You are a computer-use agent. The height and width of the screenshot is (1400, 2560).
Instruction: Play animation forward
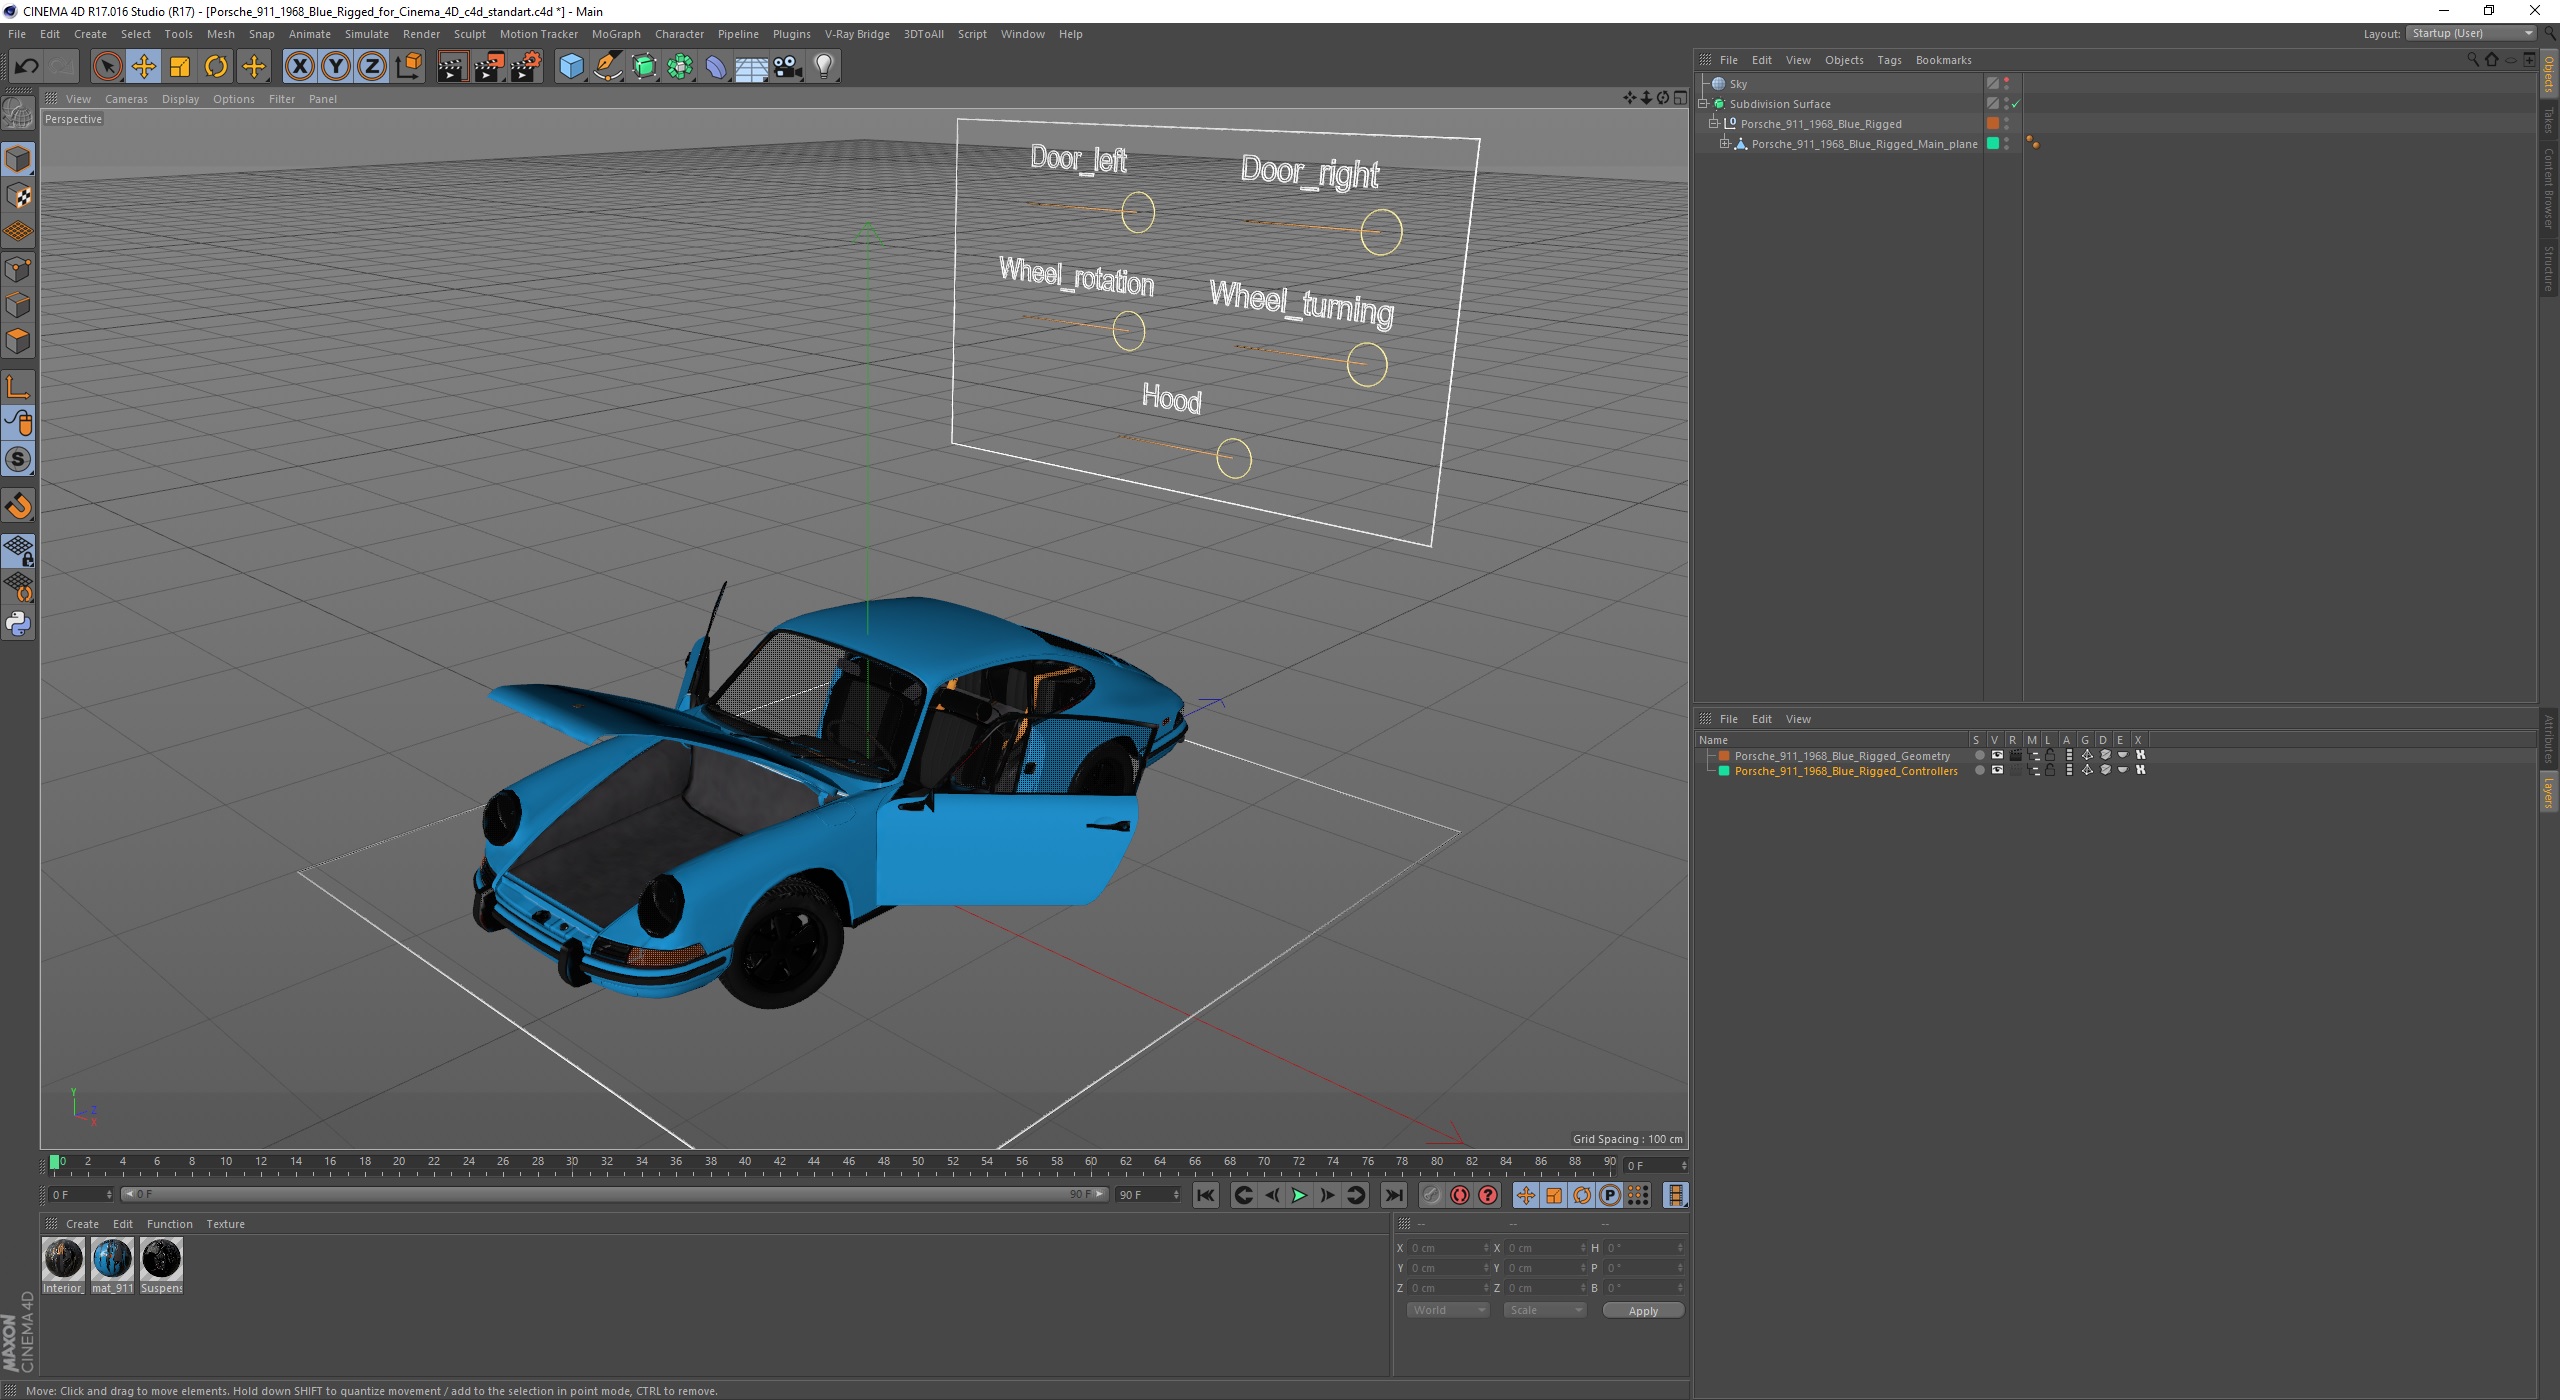(1299, 1195)
